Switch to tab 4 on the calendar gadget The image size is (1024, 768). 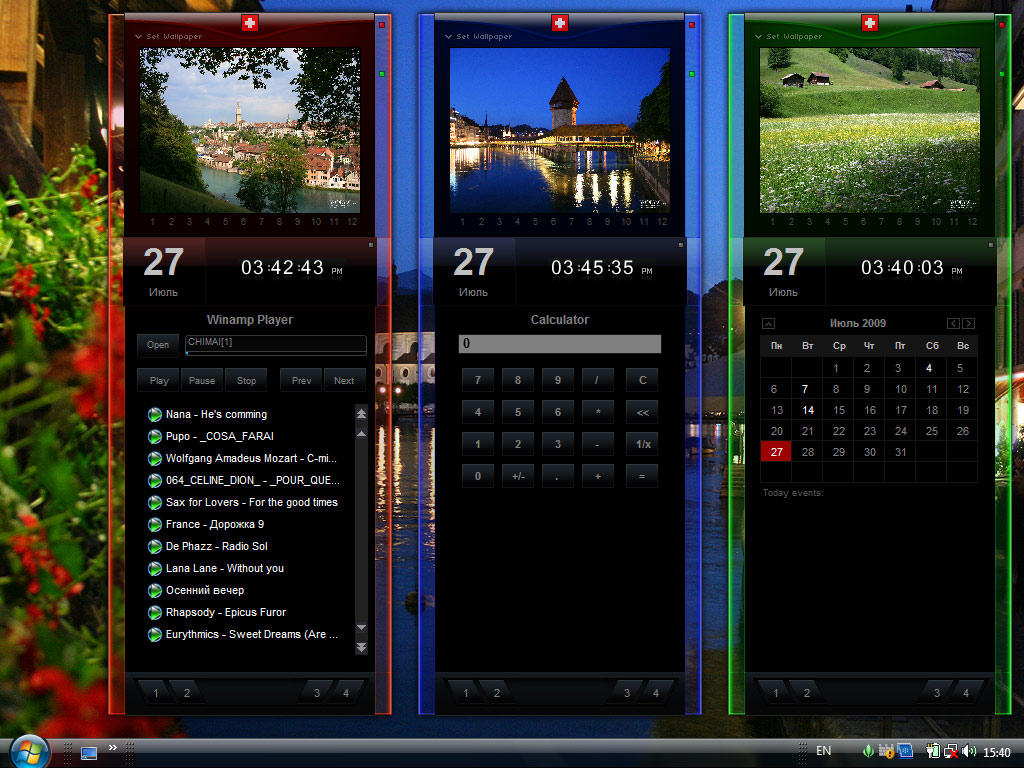pos(966,692)
